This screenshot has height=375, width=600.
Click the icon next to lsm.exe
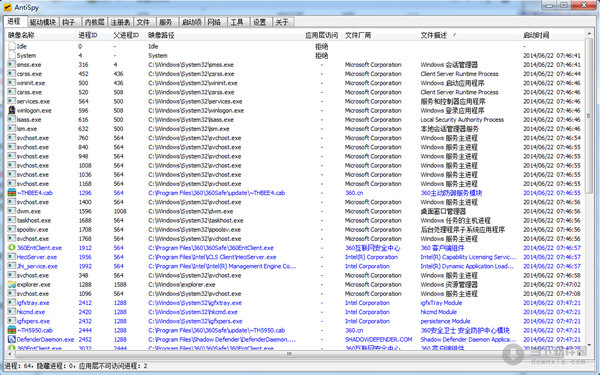pyautogui.click(x=12, y=129)
